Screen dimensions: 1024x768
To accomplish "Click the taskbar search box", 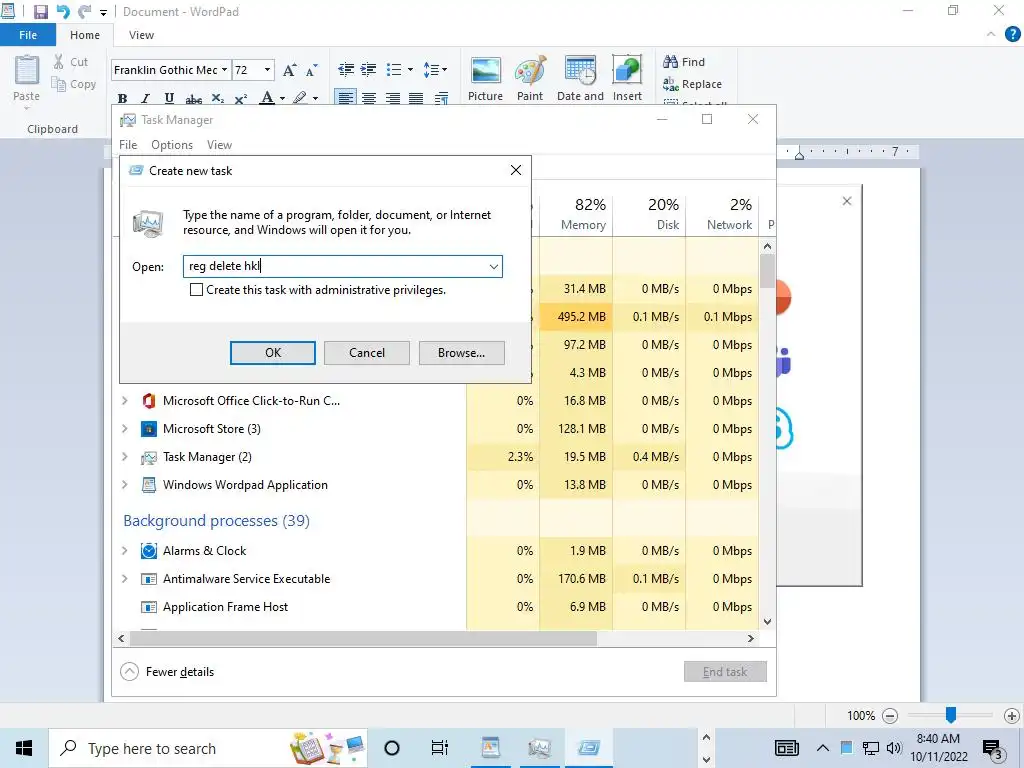I will (x=208, y=748).
